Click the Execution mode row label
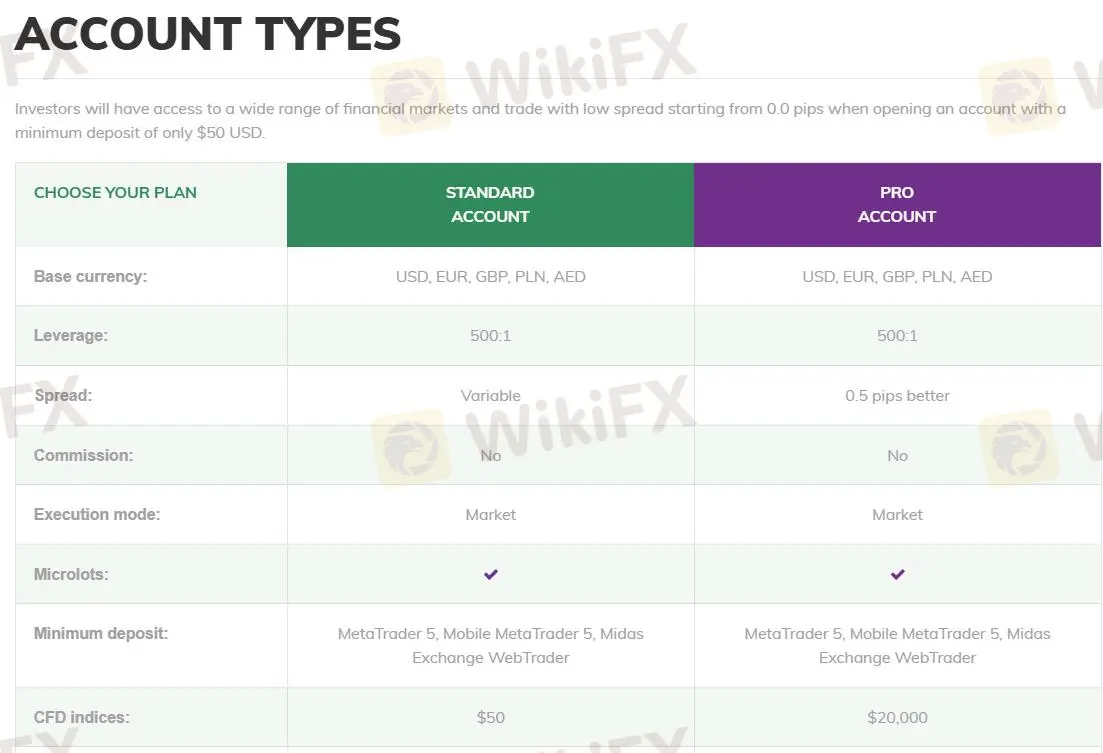Viewport: 1103px width, 753px height. 97,514
